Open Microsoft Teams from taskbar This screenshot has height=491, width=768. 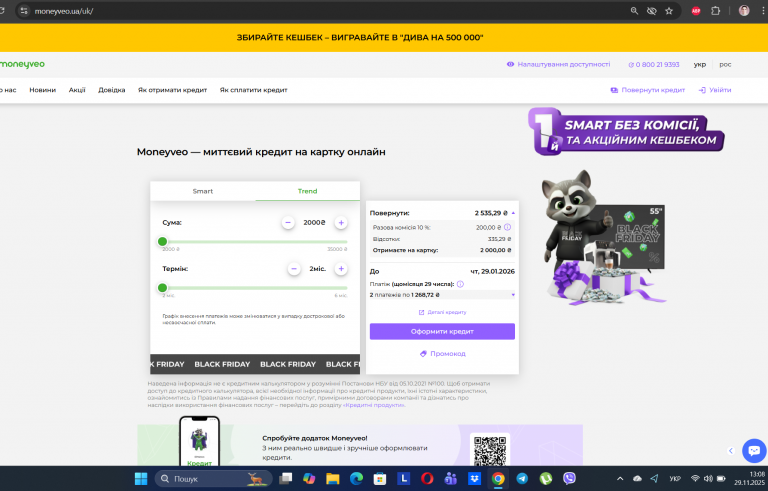pos(451,479)
